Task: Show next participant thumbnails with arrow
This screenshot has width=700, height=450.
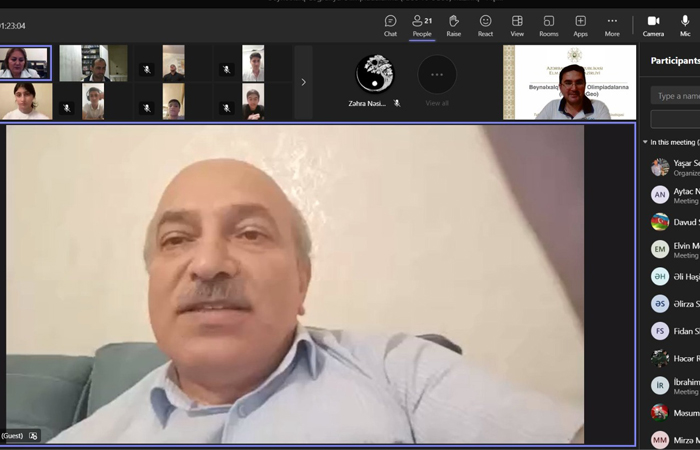Action: [x=304, y=82]
